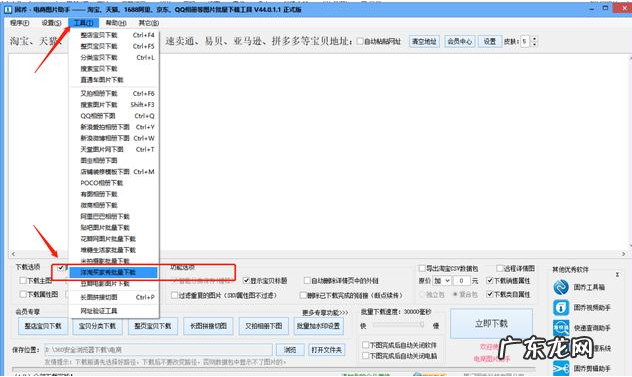632x377 pixels.
Task: Click the large 立即下载 button
Action: coord(491,323)
